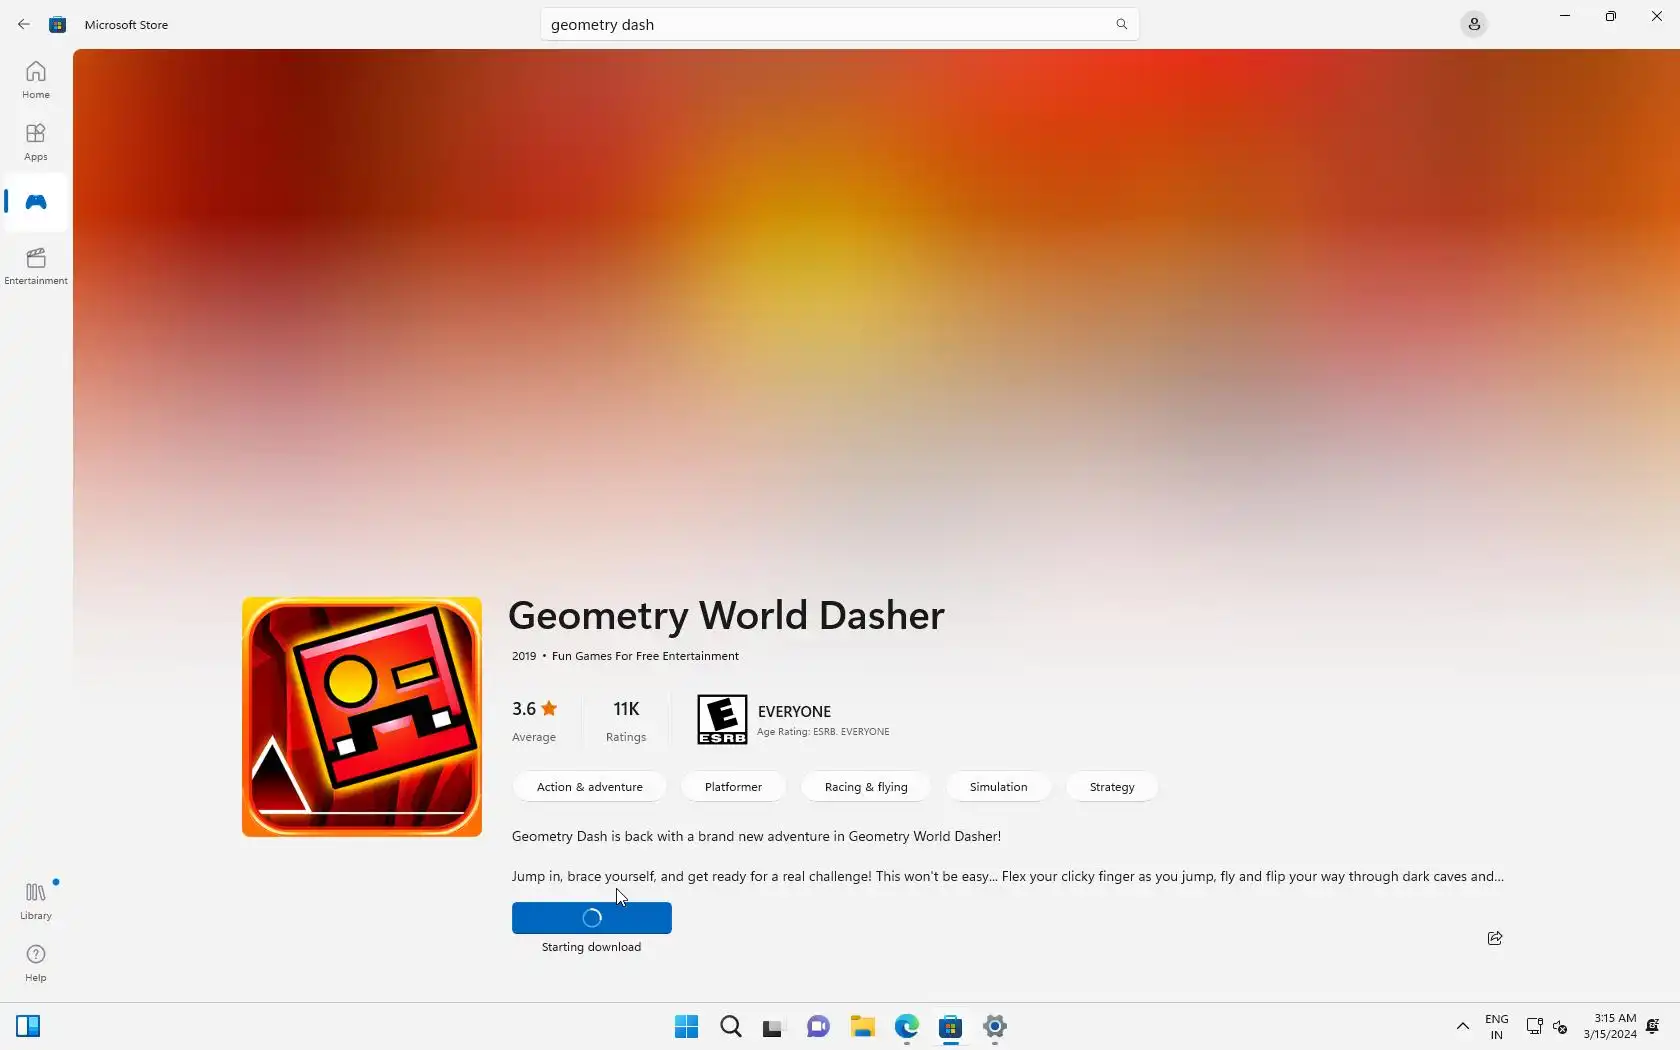Click the volume tray icon
This screenshot has height=1050, width=1680.
click(1560, 1027)
